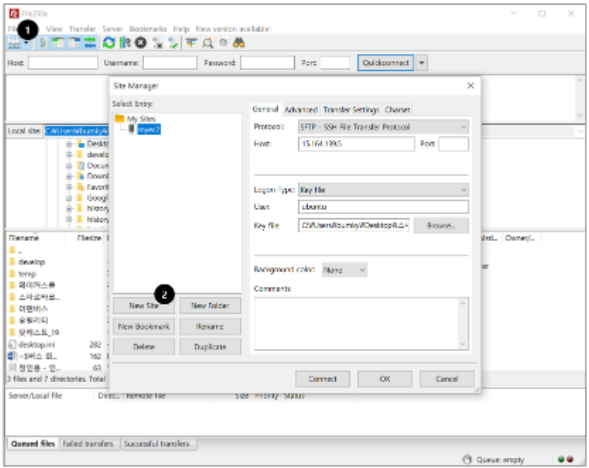The width and height of the screenshot is (589, 468).
Task: Open the Help menu
Action: tap(181, 29)
